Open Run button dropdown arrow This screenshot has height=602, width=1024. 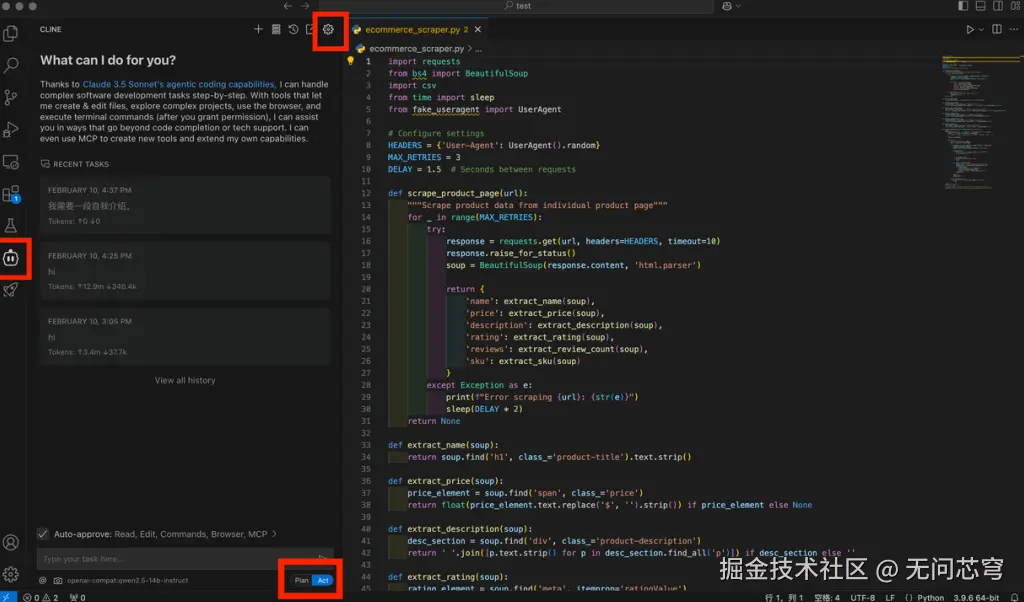point(981,29)
